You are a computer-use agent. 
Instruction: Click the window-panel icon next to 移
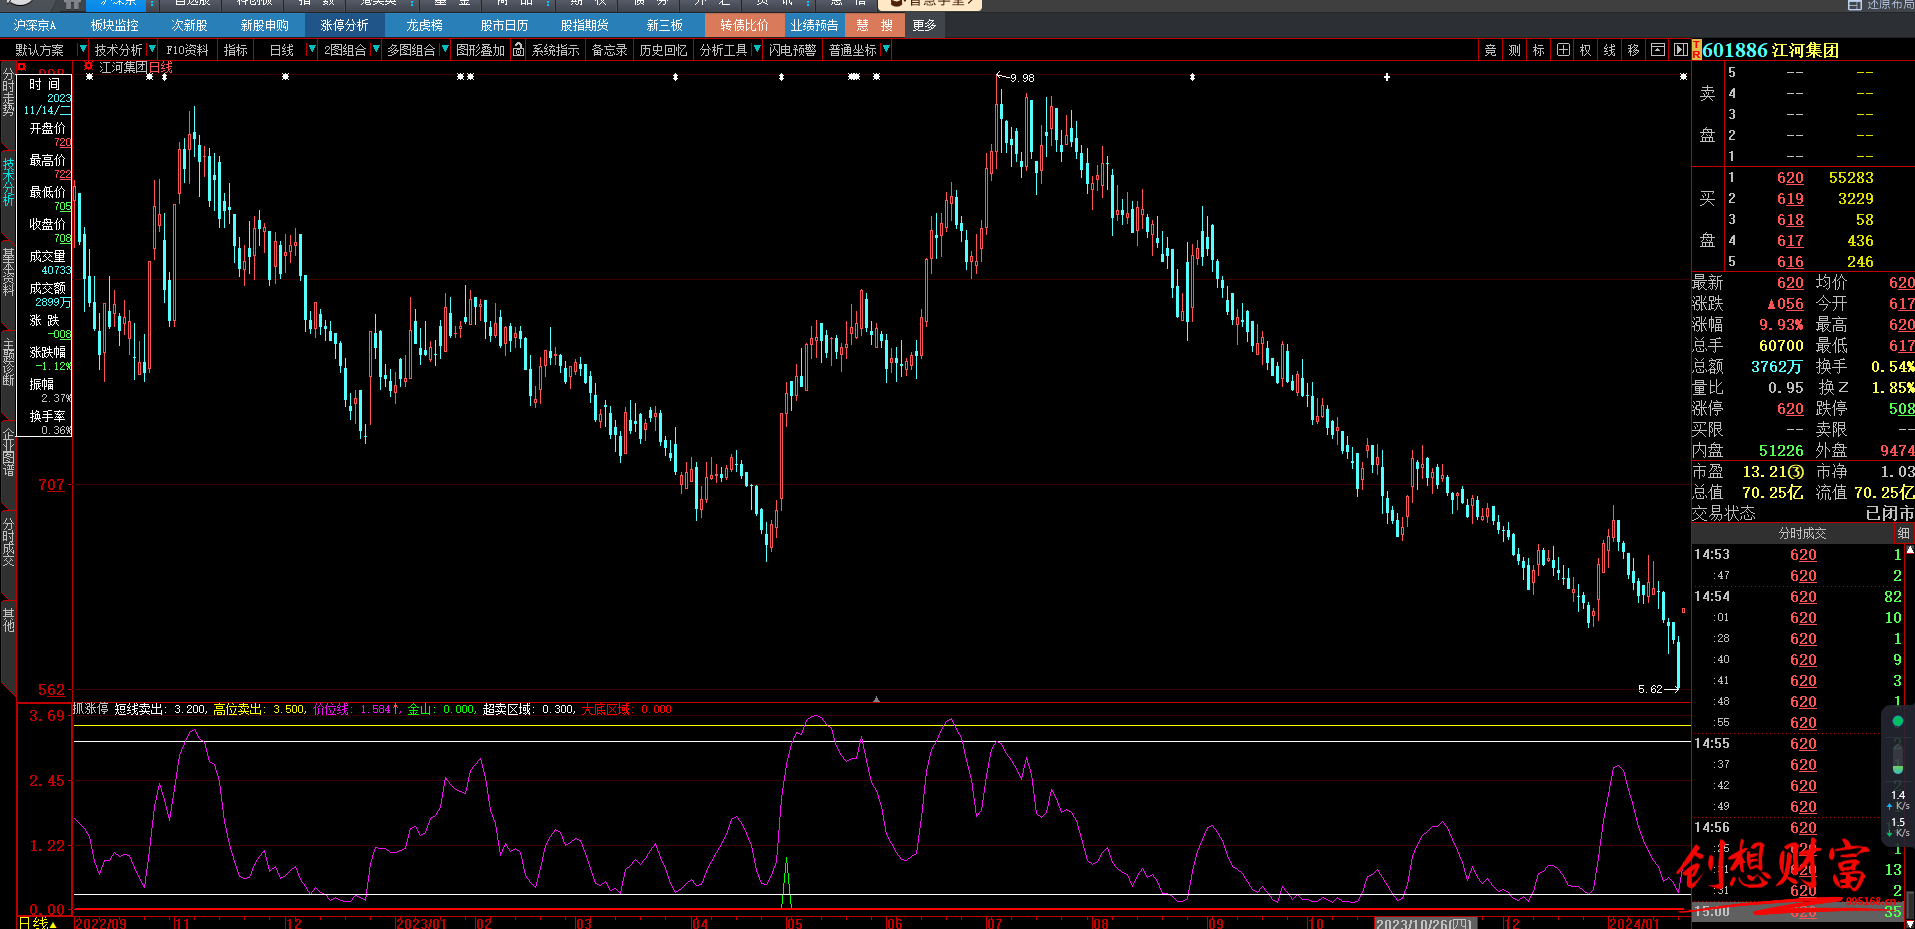[x=1658, y=50]
